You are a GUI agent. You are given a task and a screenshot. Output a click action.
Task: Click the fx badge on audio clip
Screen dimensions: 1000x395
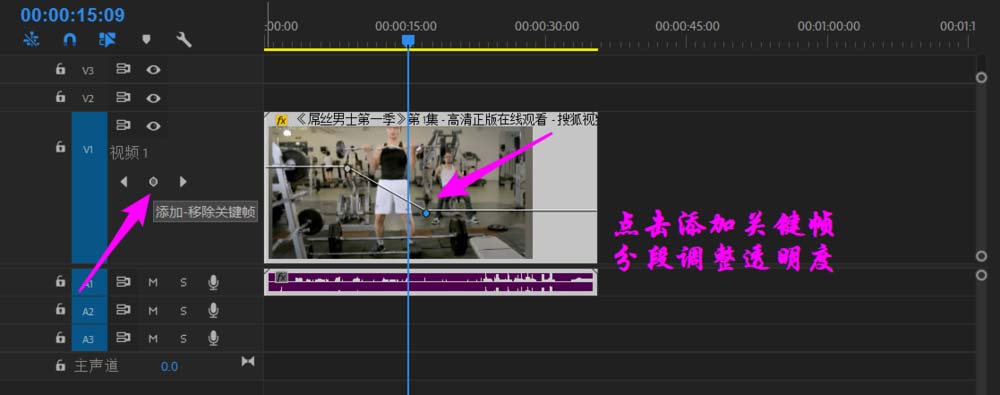(x=281, y=277)
